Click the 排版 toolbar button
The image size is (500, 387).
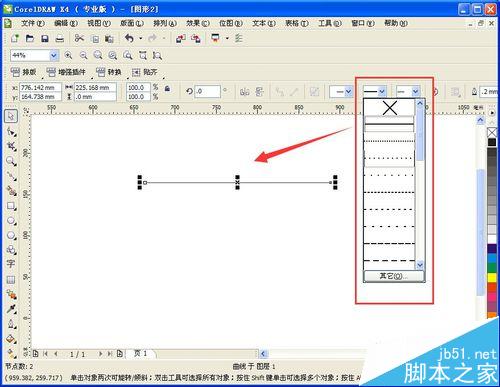point(23,72)
